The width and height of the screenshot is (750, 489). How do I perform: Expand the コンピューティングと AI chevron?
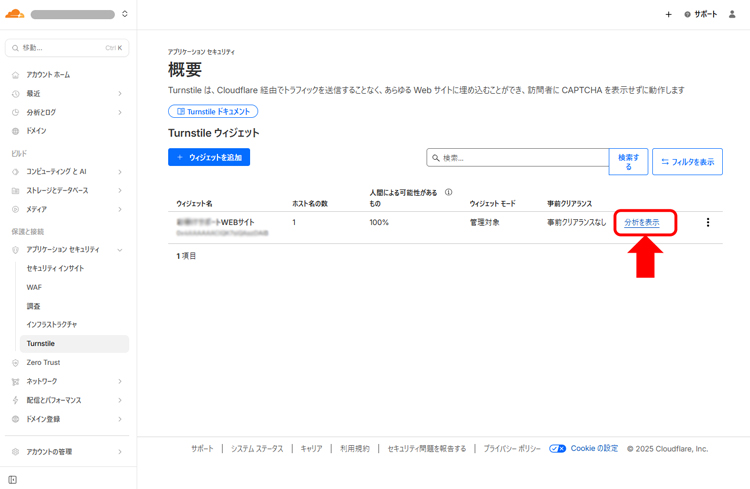(120, 171)
